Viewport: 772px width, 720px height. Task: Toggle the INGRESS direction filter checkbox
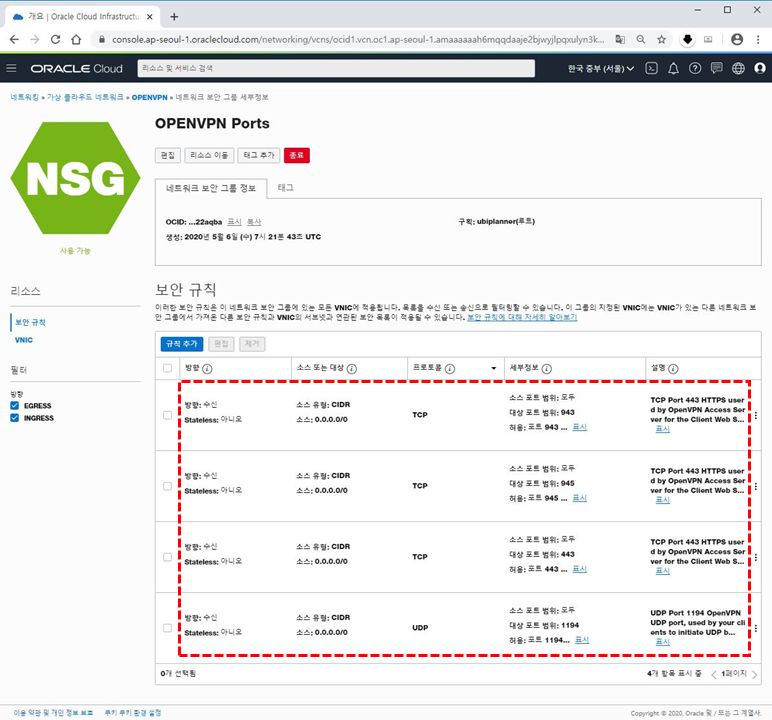click(x=14, y=418)
